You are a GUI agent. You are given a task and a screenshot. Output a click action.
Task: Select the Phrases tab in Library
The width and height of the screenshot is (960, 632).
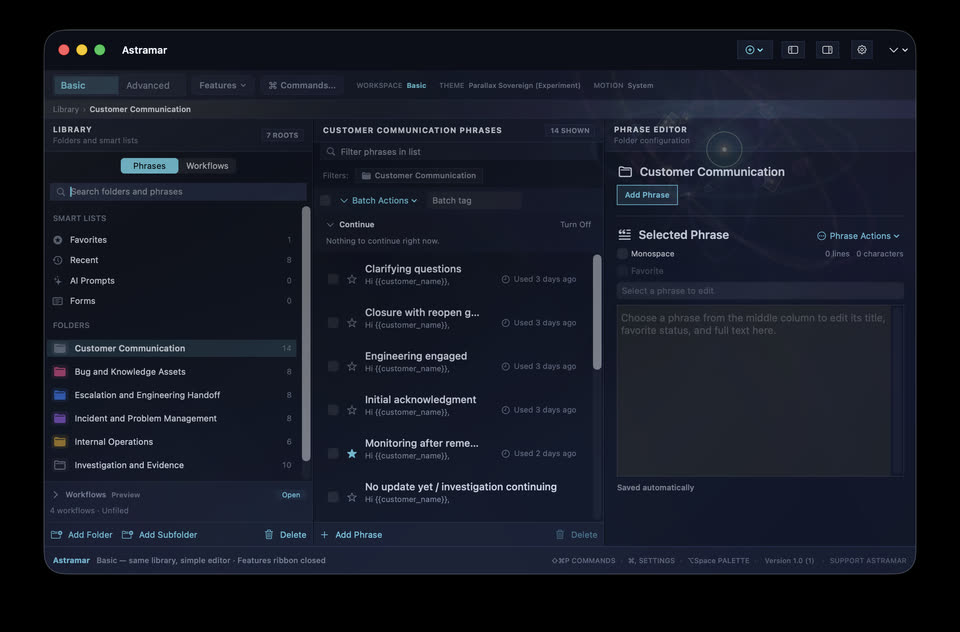(x=149, y=165)
